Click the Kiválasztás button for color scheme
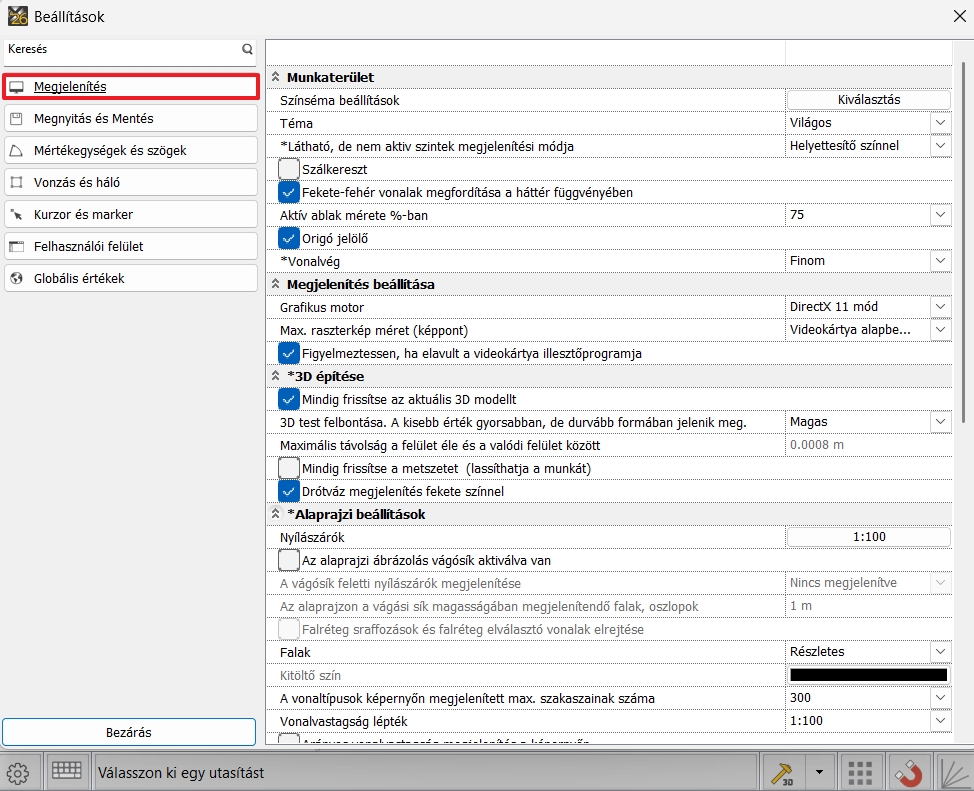The height and width of the screenshot is (791, 974). [x=868, y=100]
